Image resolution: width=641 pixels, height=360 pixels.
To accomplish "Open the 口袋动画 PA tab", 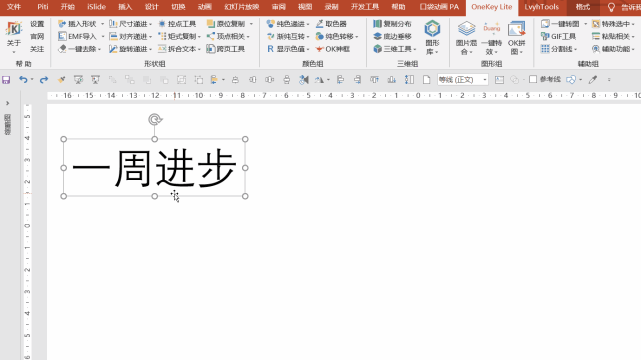I will point(439,7).
